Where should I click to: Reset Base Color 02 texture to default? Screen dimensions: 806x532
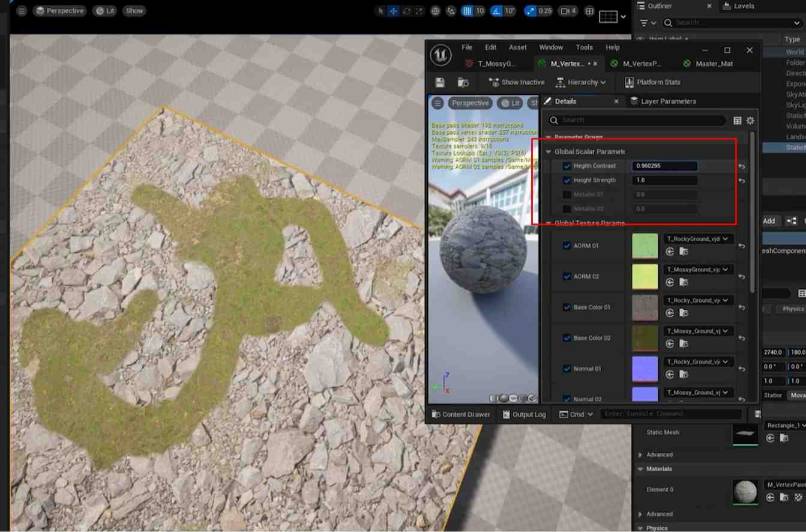[x=741, y=339]
